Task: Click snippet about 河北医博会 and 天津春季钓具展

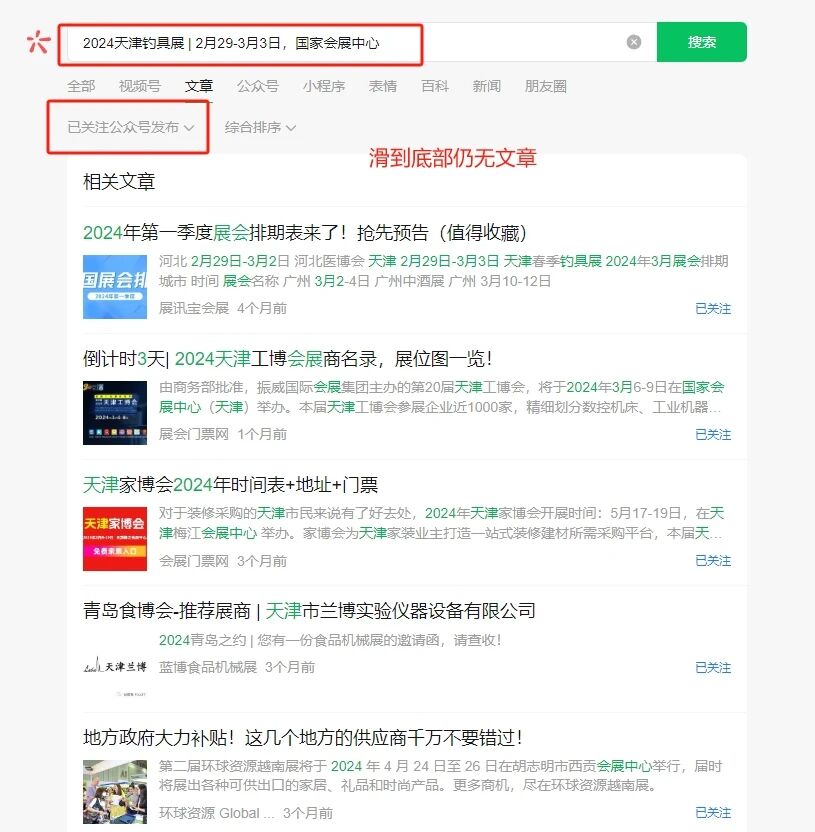Action: [444, 271]
